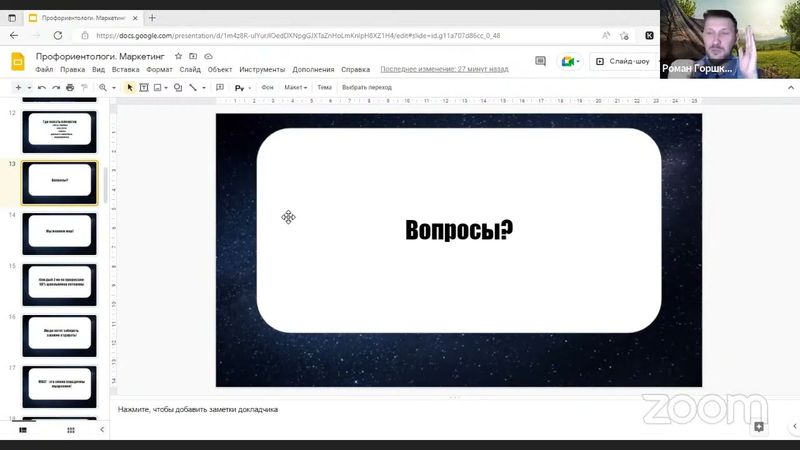800x450 pixels.
Task: Click the Pear Deck add-on icon
Action: click(x=239, y=88)
